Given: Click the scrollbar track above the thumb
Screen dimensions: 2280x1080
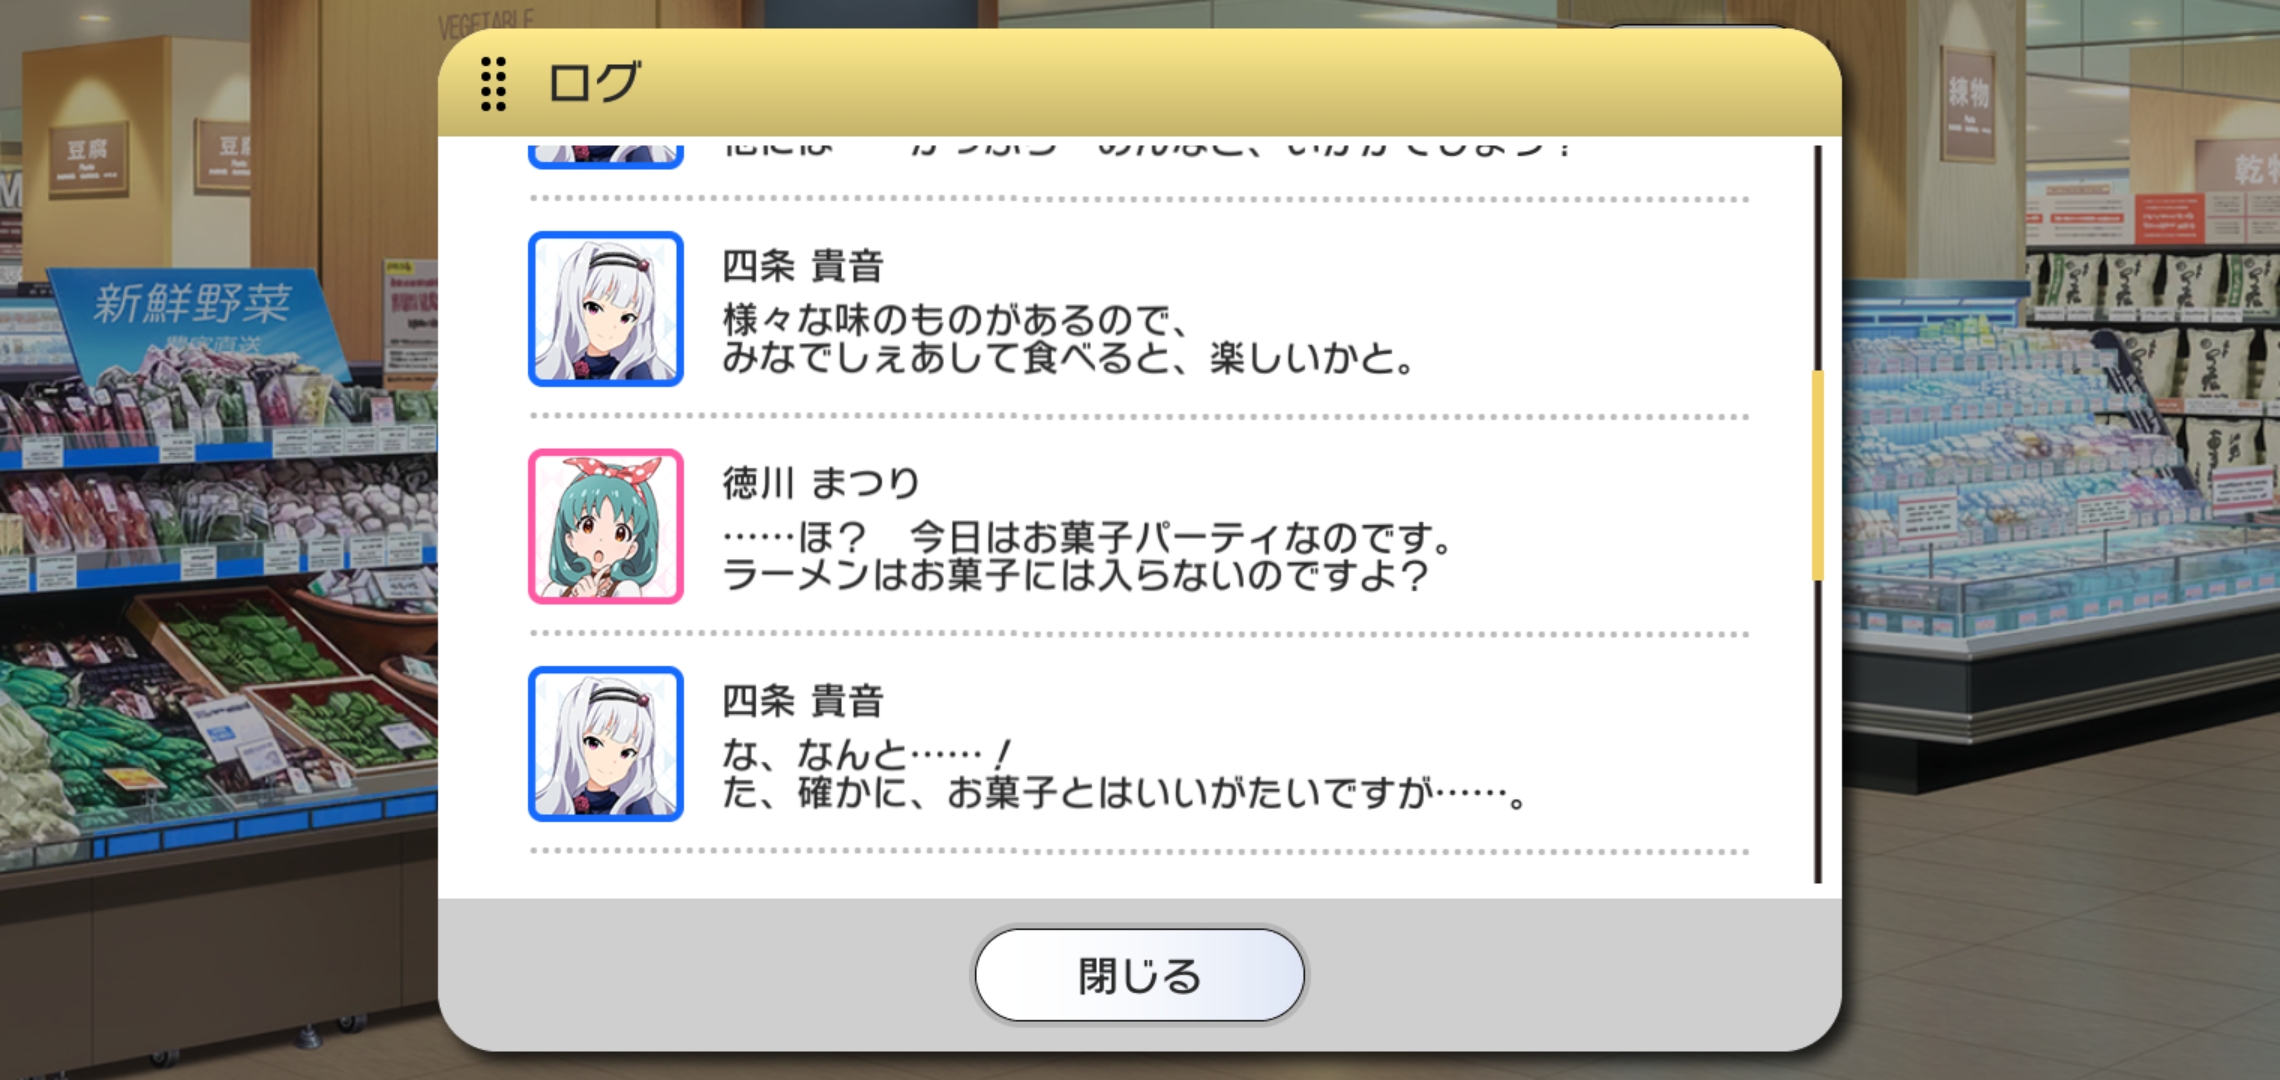Looking at the screenshot, I should click(x=1817, y=258).
